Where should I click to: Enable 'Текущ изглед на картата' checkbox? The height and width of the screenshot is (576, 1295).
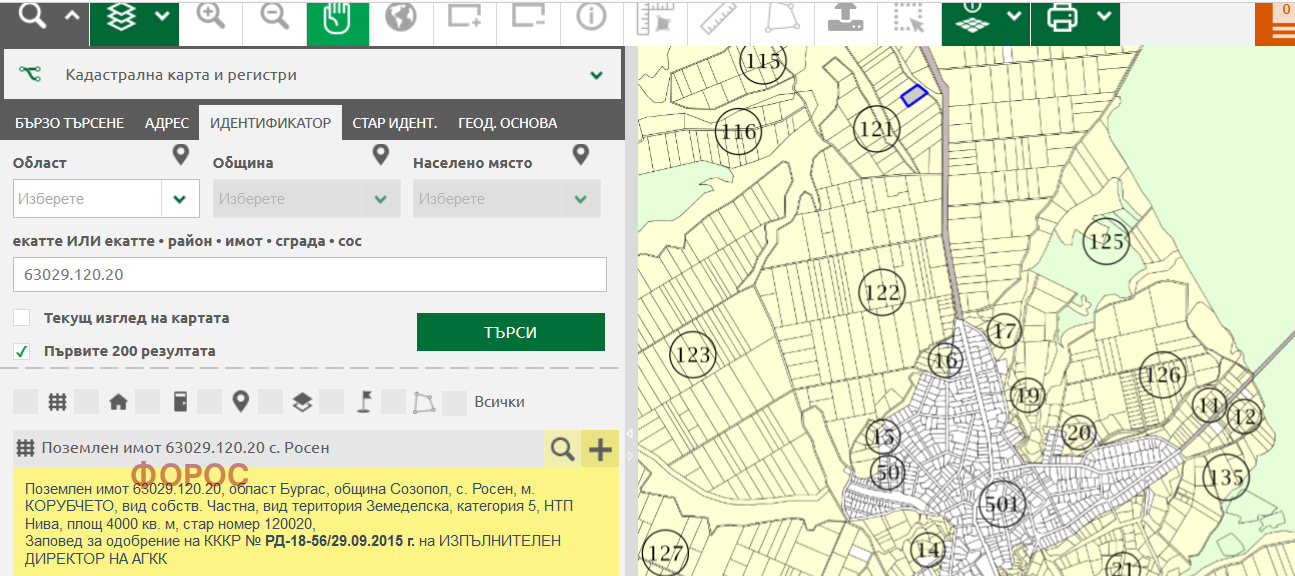click(22, 318)
